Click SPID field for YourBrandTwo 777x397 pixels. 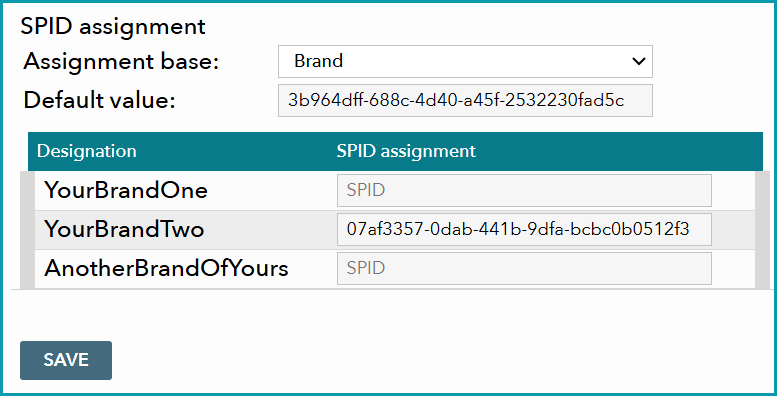pos(524,229)
